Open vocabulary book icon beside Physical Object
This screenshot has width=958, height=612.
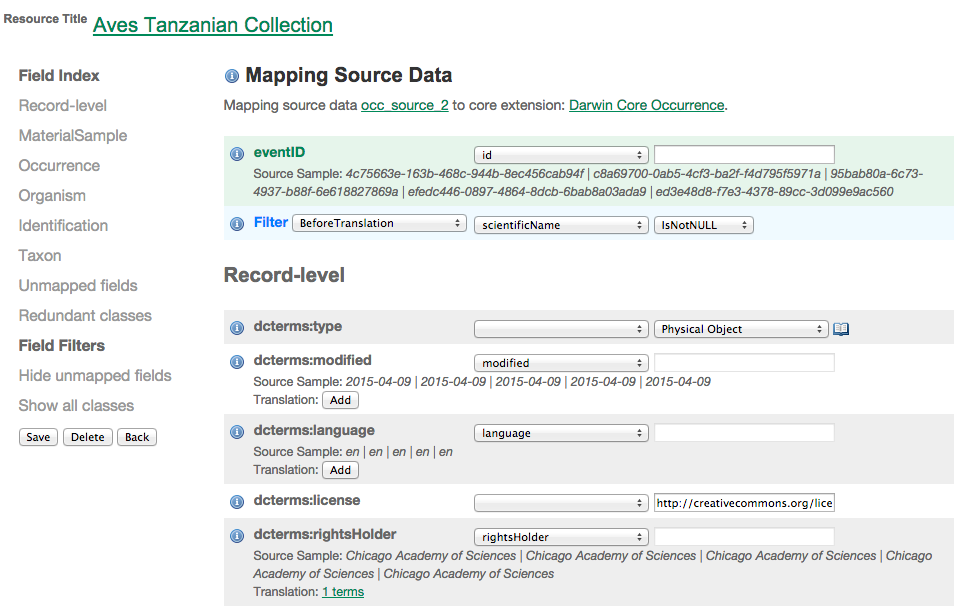(x=841, y=329)
